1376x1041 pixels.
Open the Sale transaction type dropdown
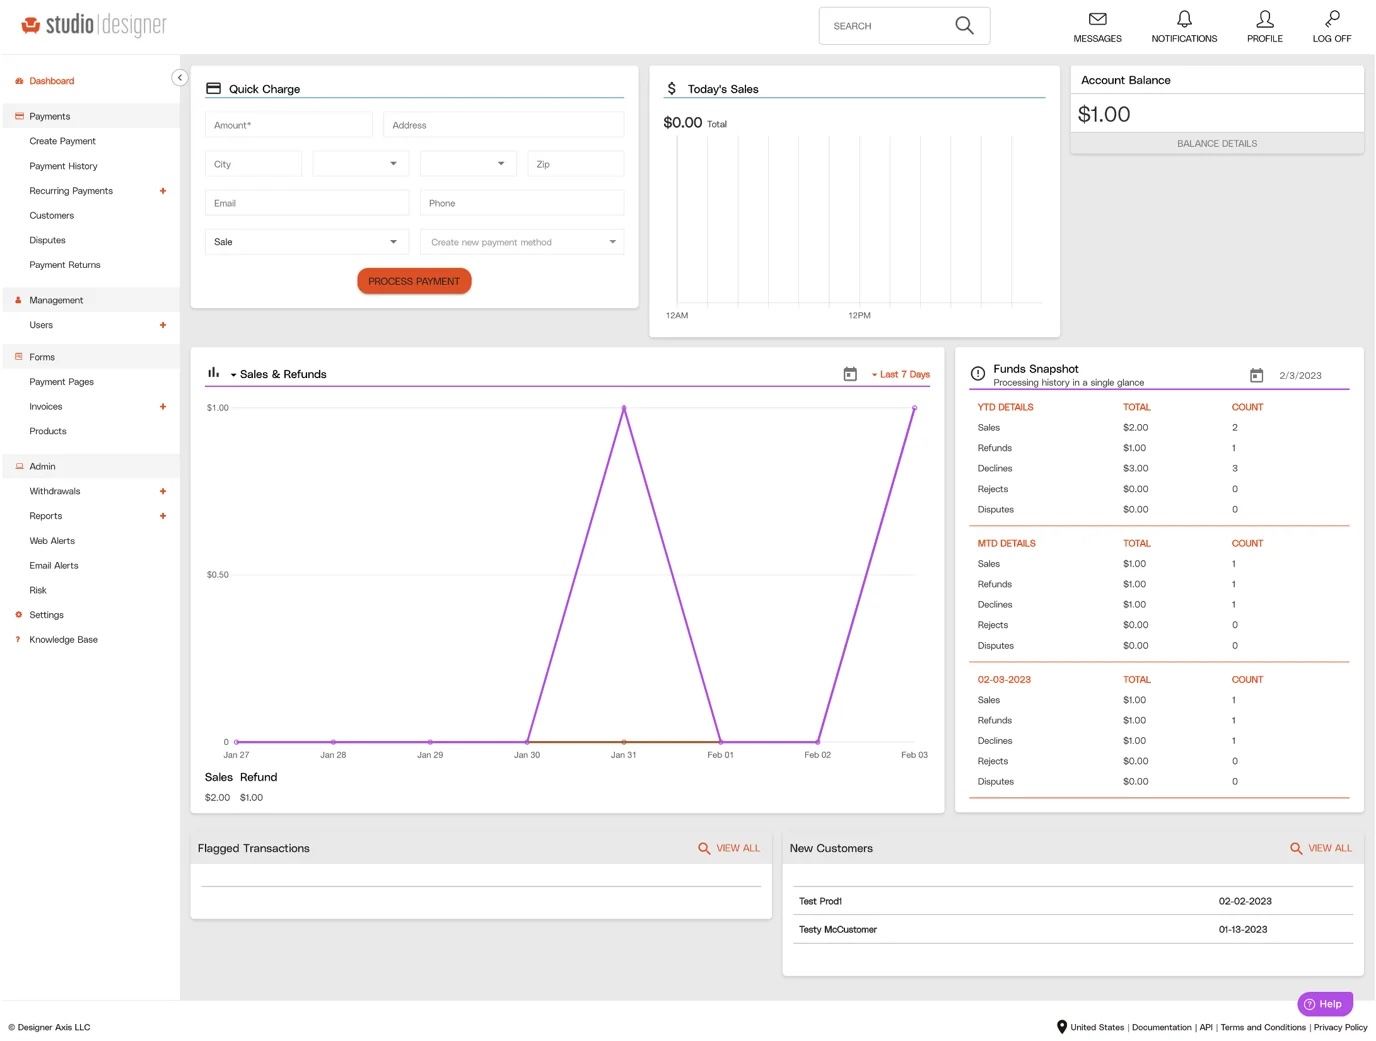(x=305, y=241)
